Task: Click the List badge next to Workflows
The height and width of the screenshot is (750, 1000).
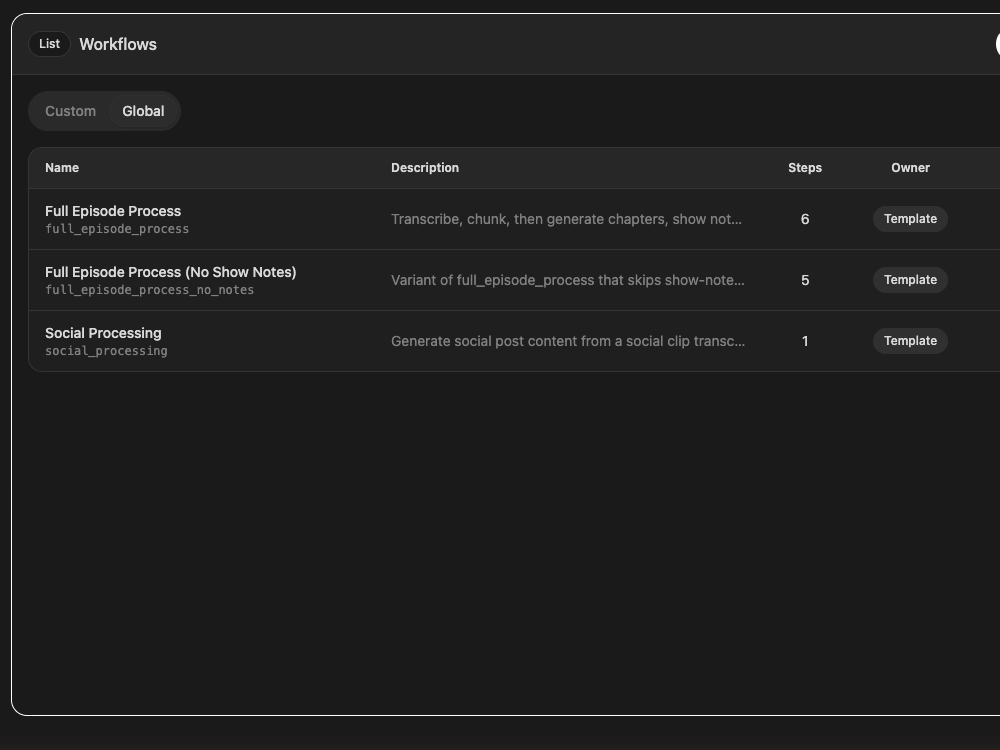Action: tap(49, 44)
